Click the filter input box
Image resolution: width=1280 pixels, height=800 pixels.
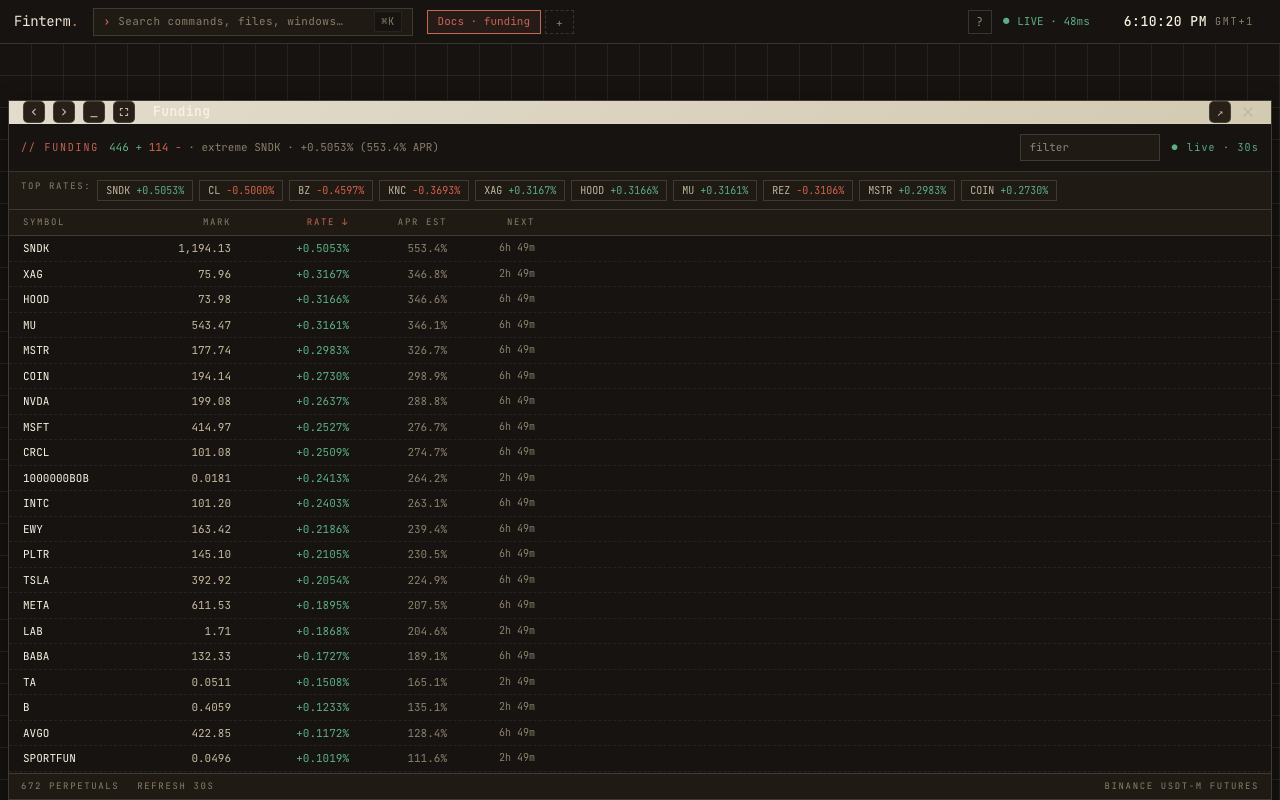tap(1090, 148)
